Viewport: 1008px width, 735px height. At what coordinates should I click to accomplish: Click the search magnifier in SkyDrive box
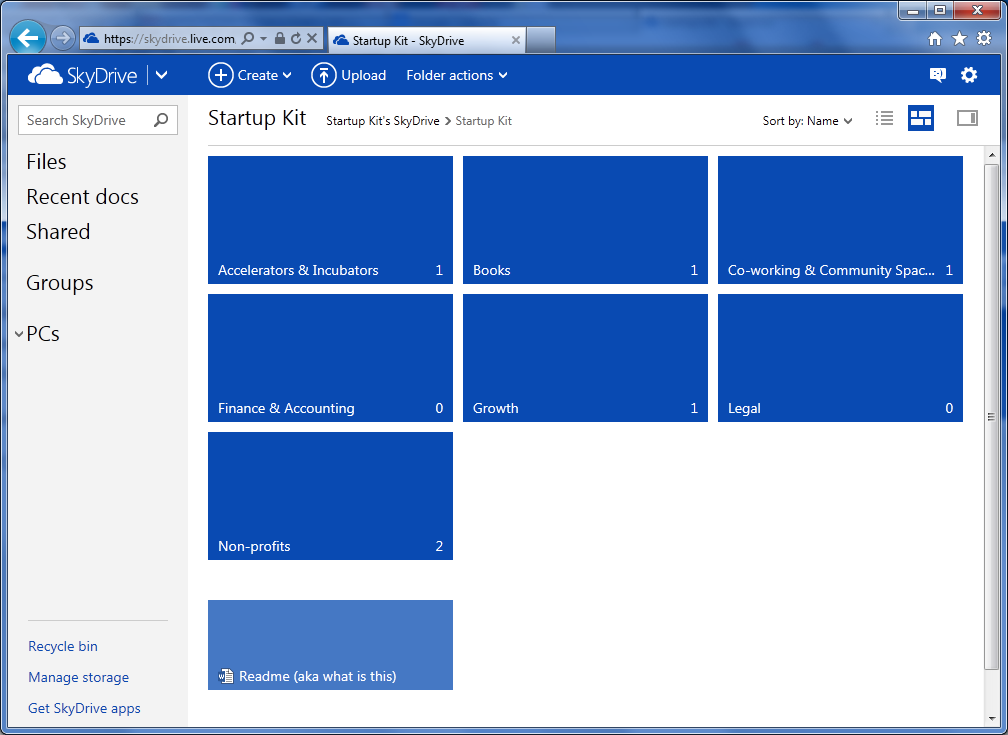(x=161, y=120)
